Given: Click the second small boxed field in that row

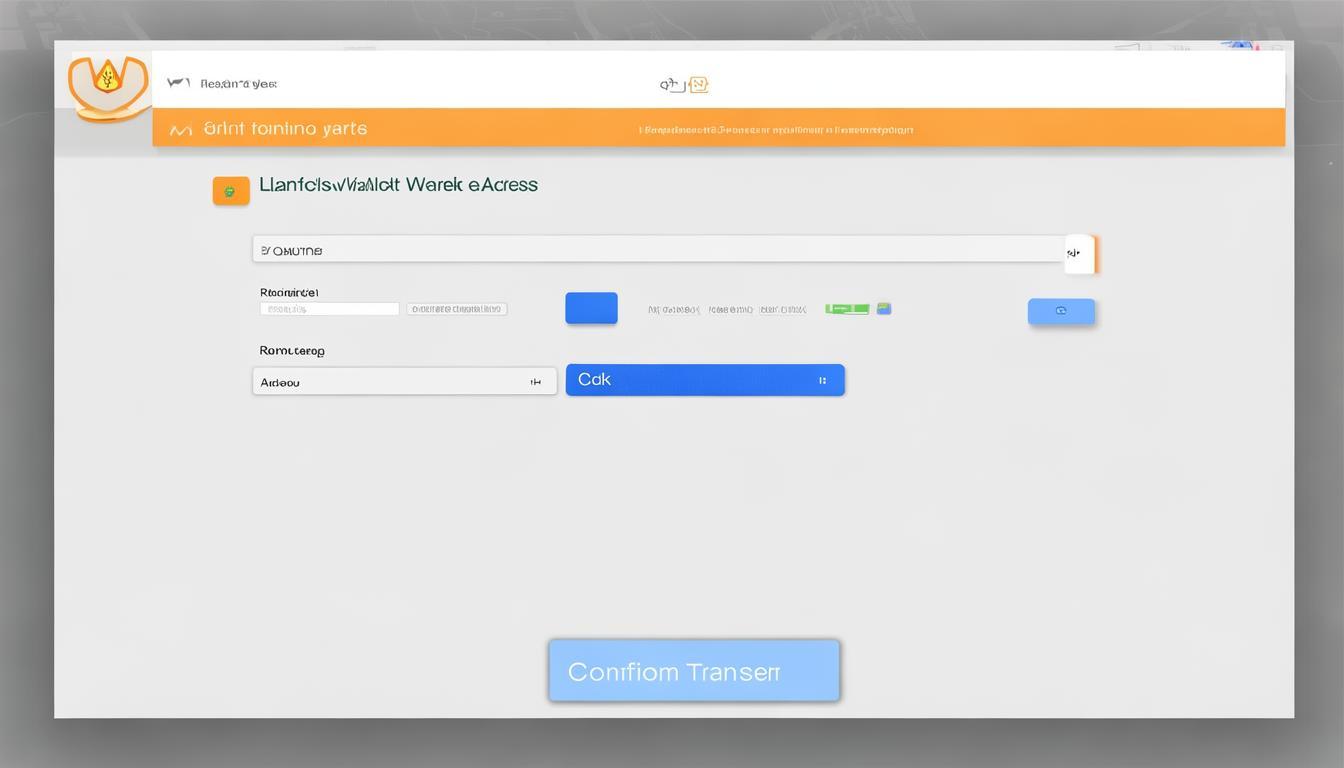Looking at the screenshot, I should click(457, 310).
